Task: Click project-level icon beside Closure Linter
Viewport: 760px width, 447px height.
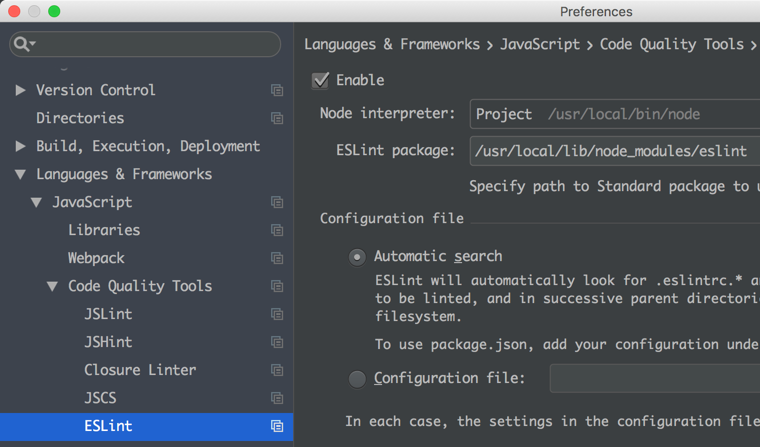Action: (277, 370)
